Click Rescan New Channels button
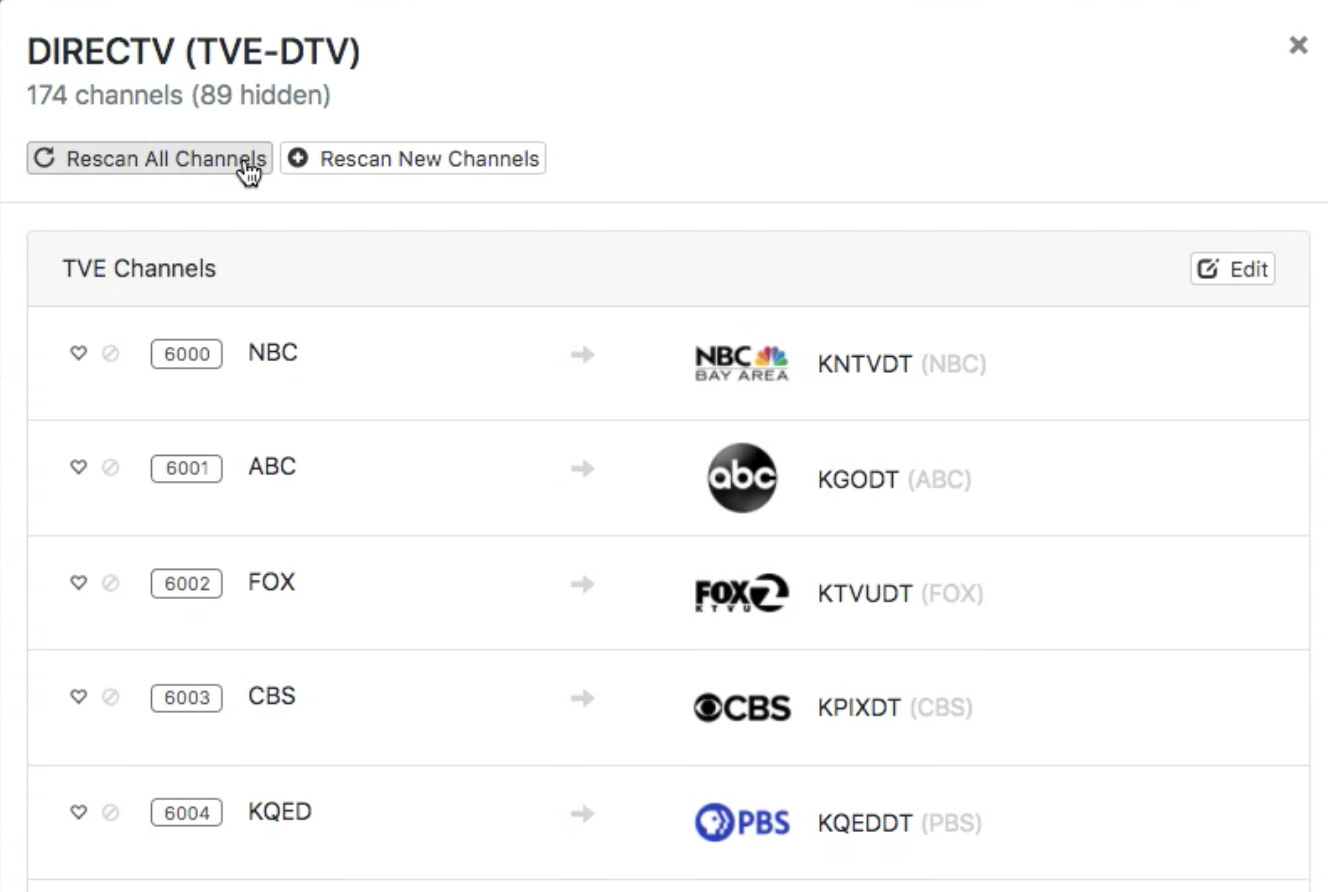 [413, 159]
